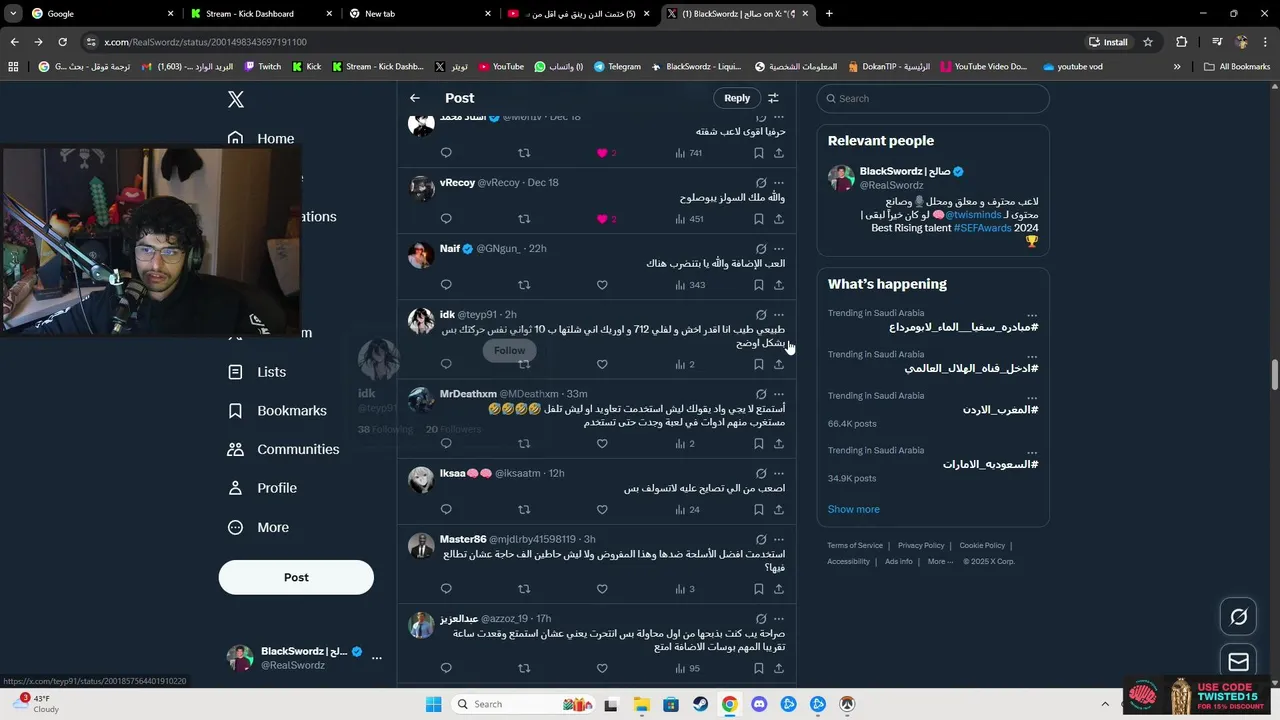Bookmark MrDeathxm's reply
Screen dimensions: 1280x720
coord(759,444)
